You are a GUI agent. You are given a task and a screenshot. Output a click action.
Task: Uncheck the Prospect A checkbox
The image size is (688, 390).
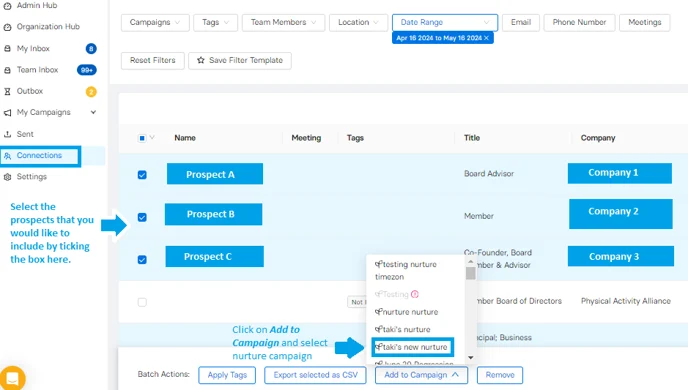142,175
